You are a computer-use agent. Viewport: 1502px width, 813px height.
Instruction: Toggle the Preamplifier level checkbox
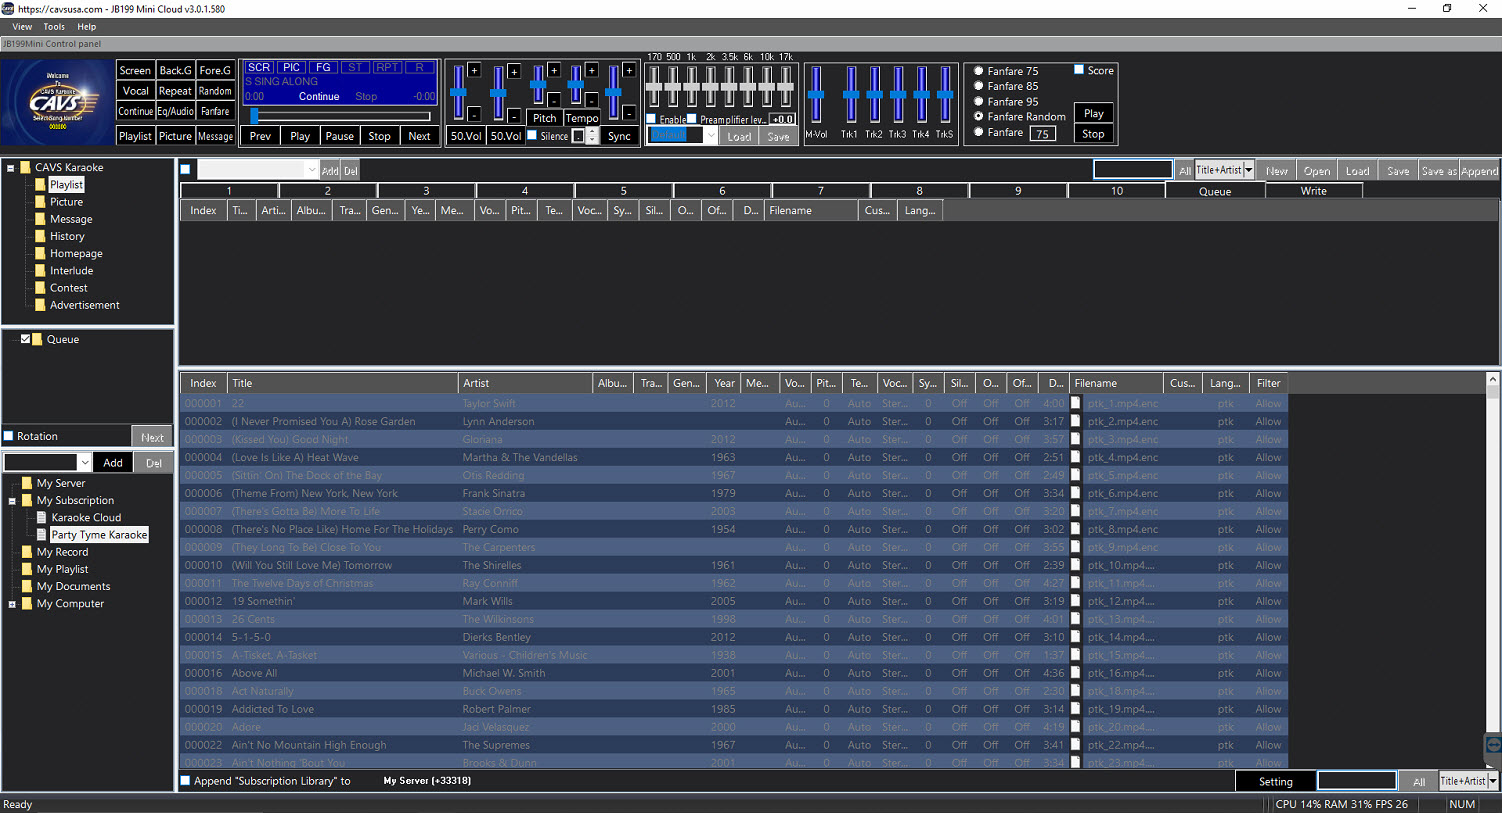(692, 119)
